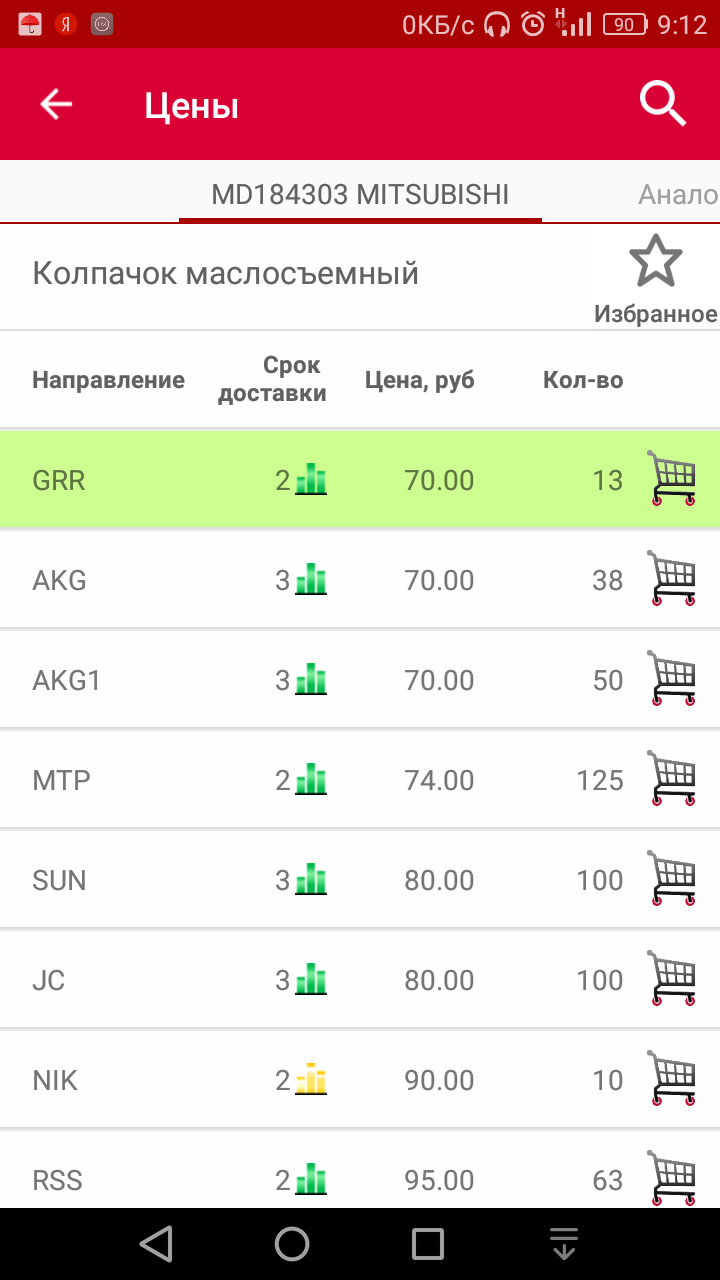Switch to the Аналоги tab
This screenshot has width=720, height=1280.
point(678,194)
